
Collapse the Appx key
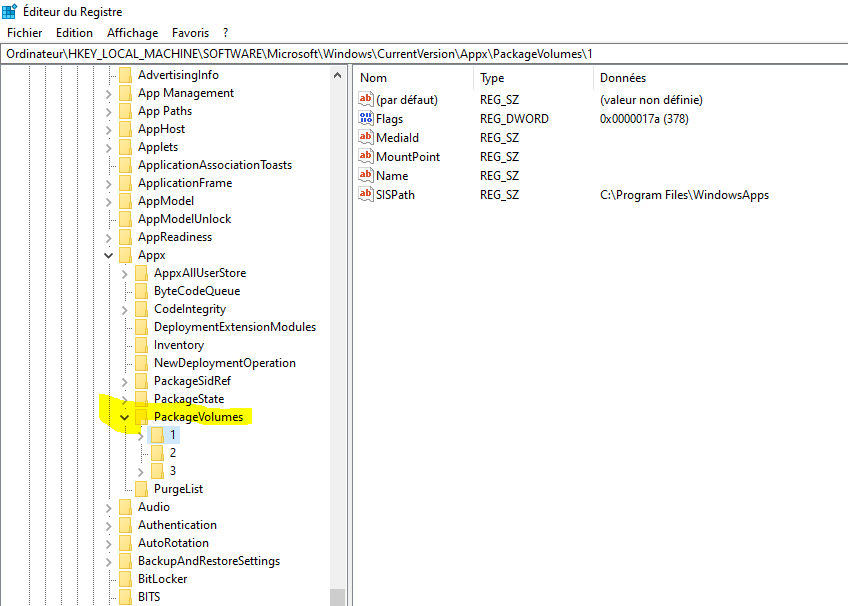[x=108, y=256]
